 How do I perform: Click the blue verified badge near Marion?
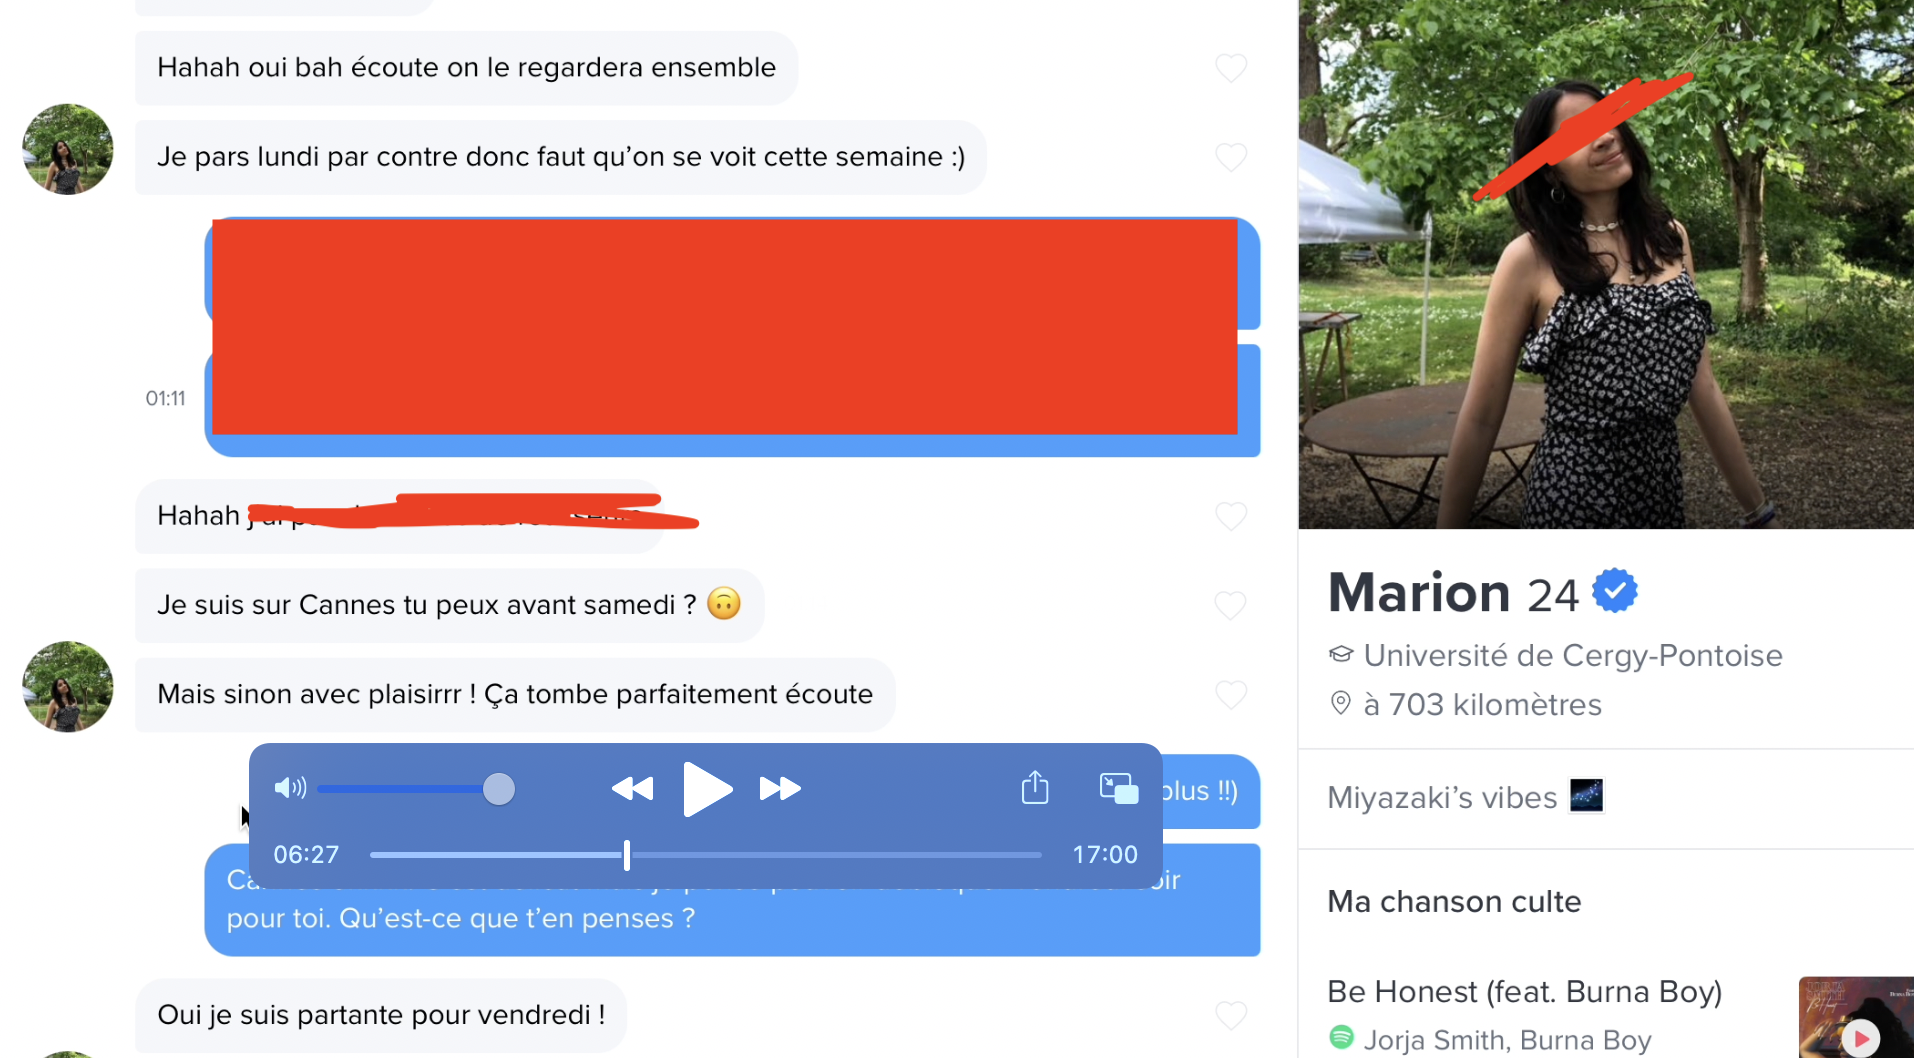[1614, 590]
